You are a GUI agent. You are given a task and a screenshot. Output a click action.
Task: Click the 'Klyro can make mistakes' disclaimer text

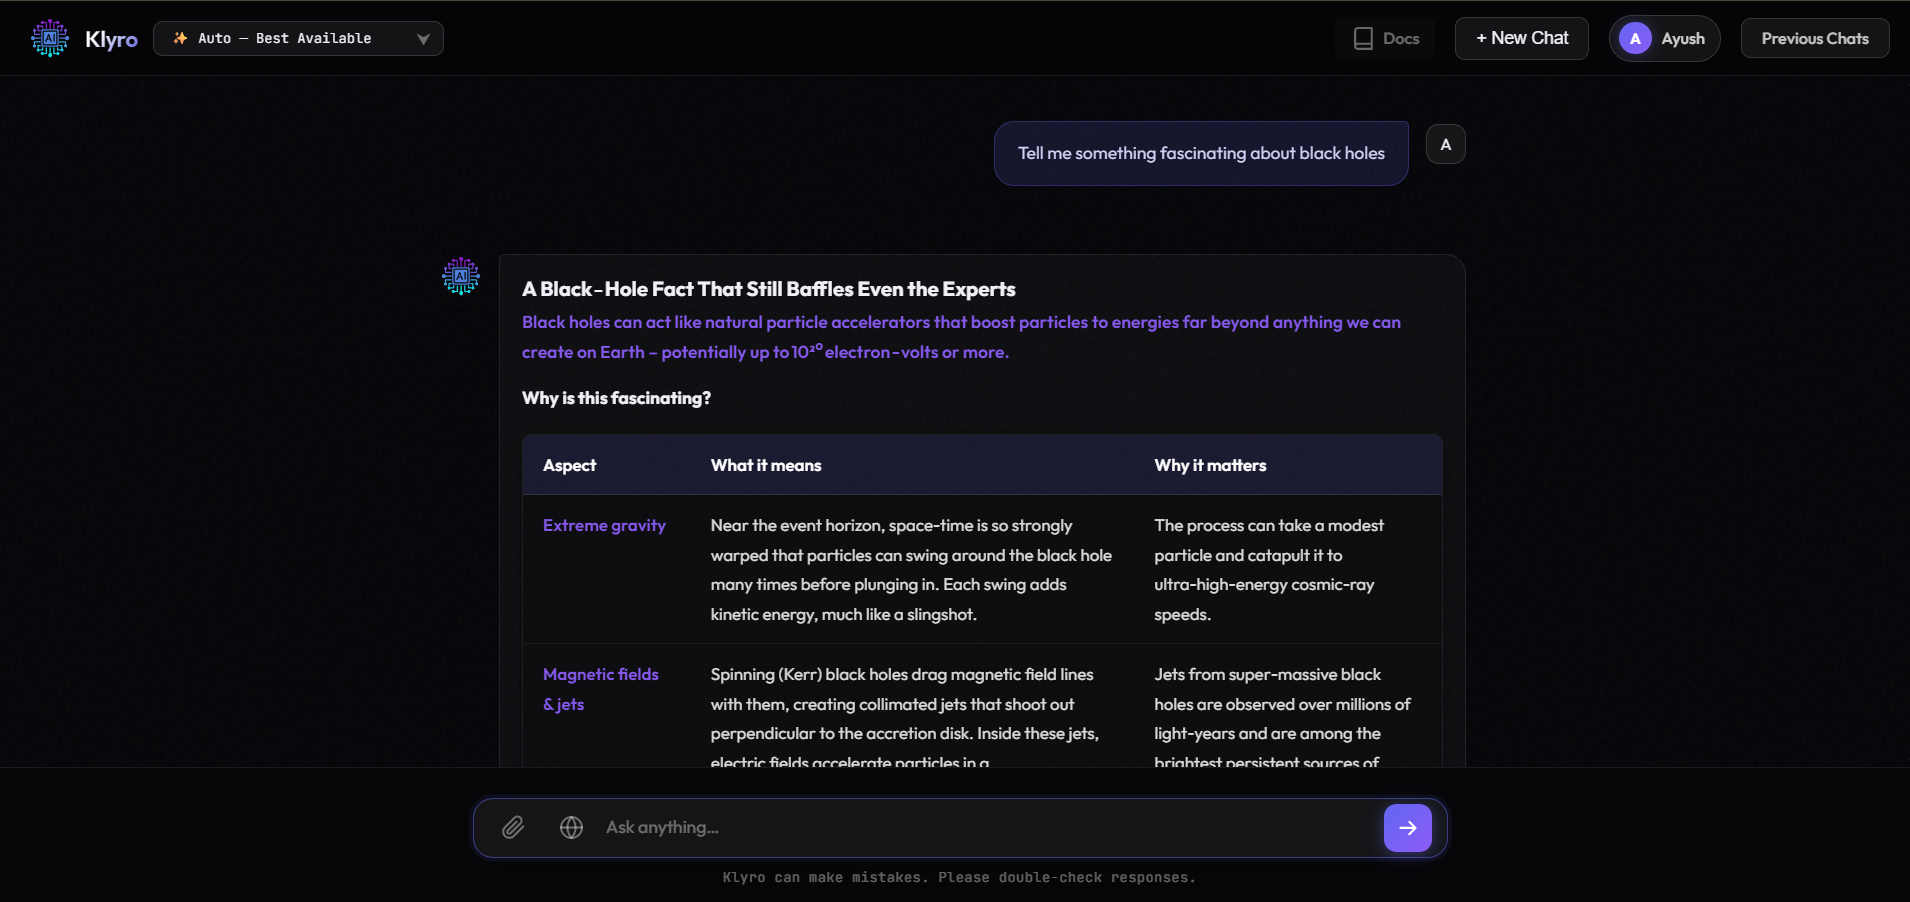tap(959, 877)
